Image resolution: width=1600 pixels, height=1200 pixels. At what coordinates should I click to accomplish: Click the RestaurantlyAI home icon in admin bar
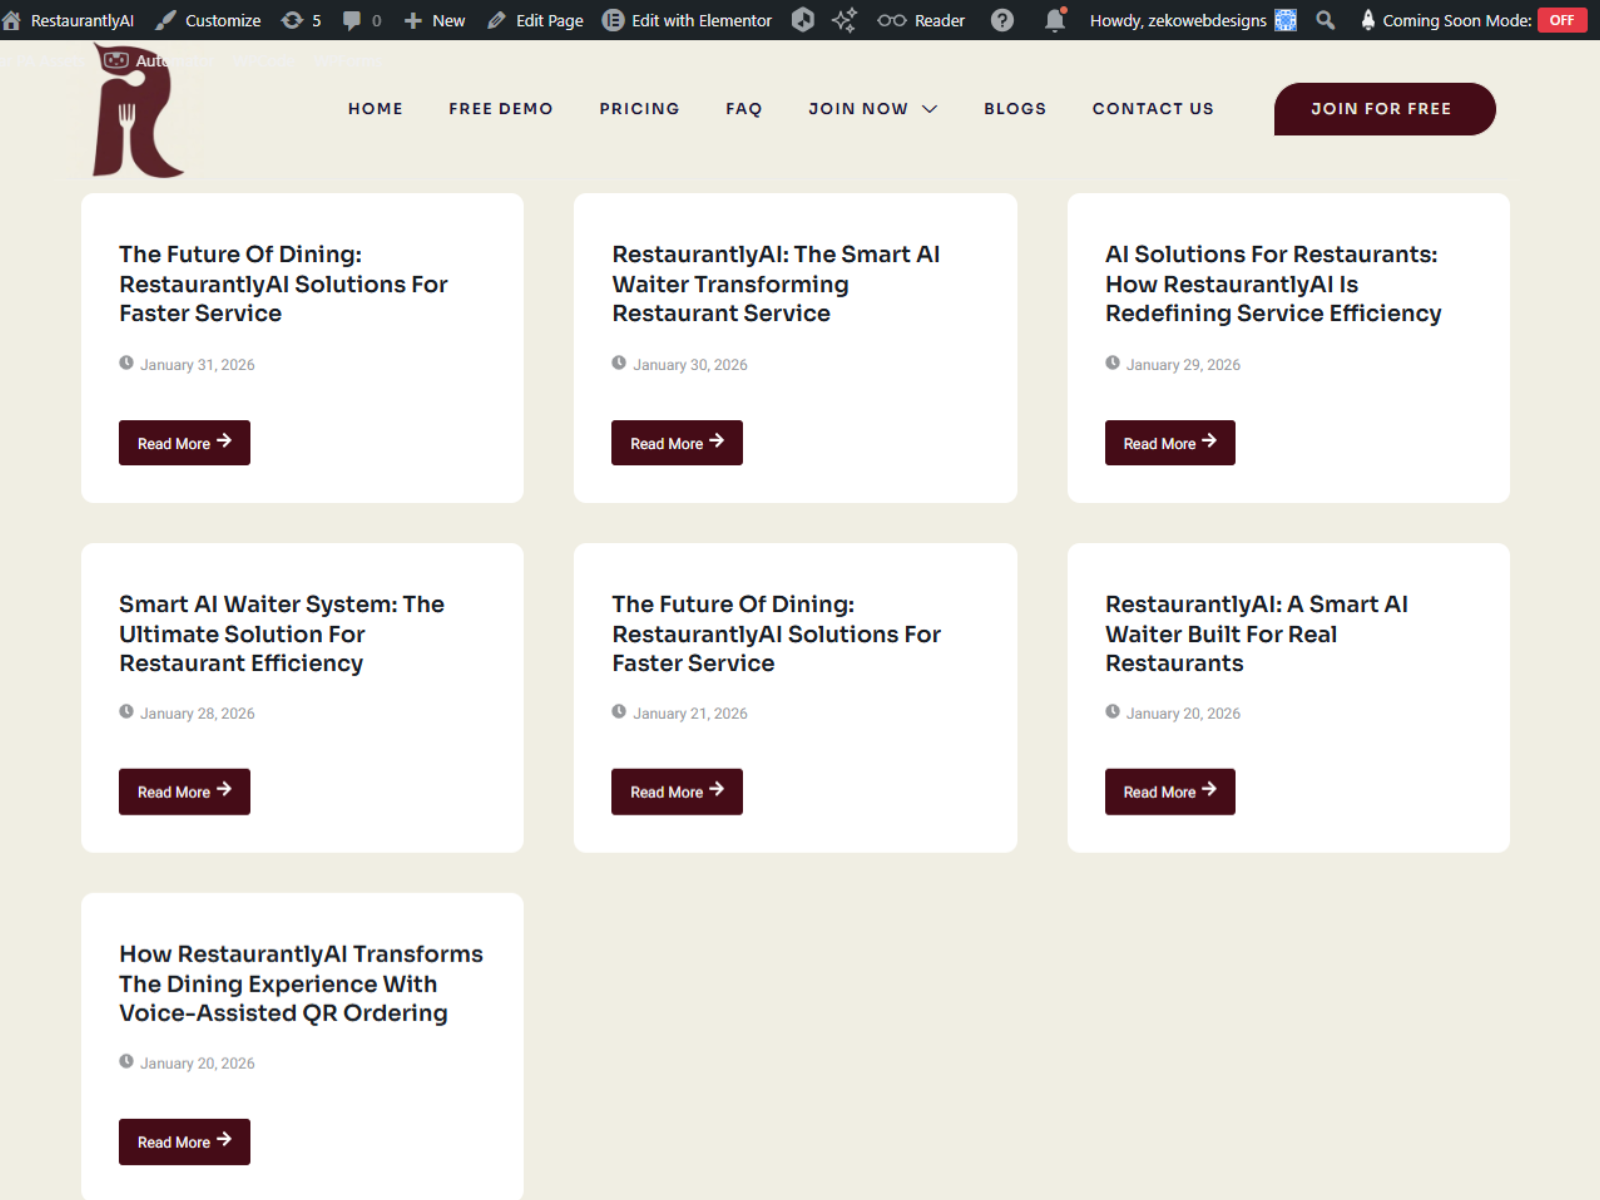(12, 20)
